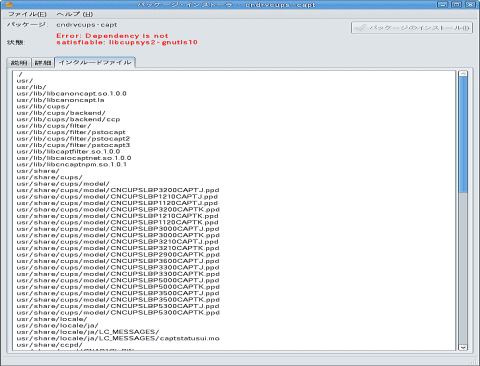
Task: Click the row reading only usr/share/cups/
Action: pyautogui.click(x=49, y=177)
